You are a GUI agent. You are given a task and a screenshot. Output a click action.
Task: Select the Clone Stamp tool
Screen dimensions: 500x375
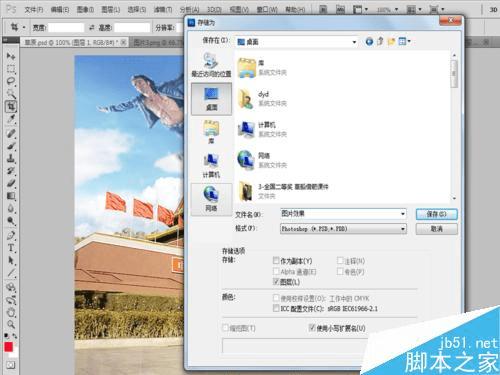click(x=11, y=158)
